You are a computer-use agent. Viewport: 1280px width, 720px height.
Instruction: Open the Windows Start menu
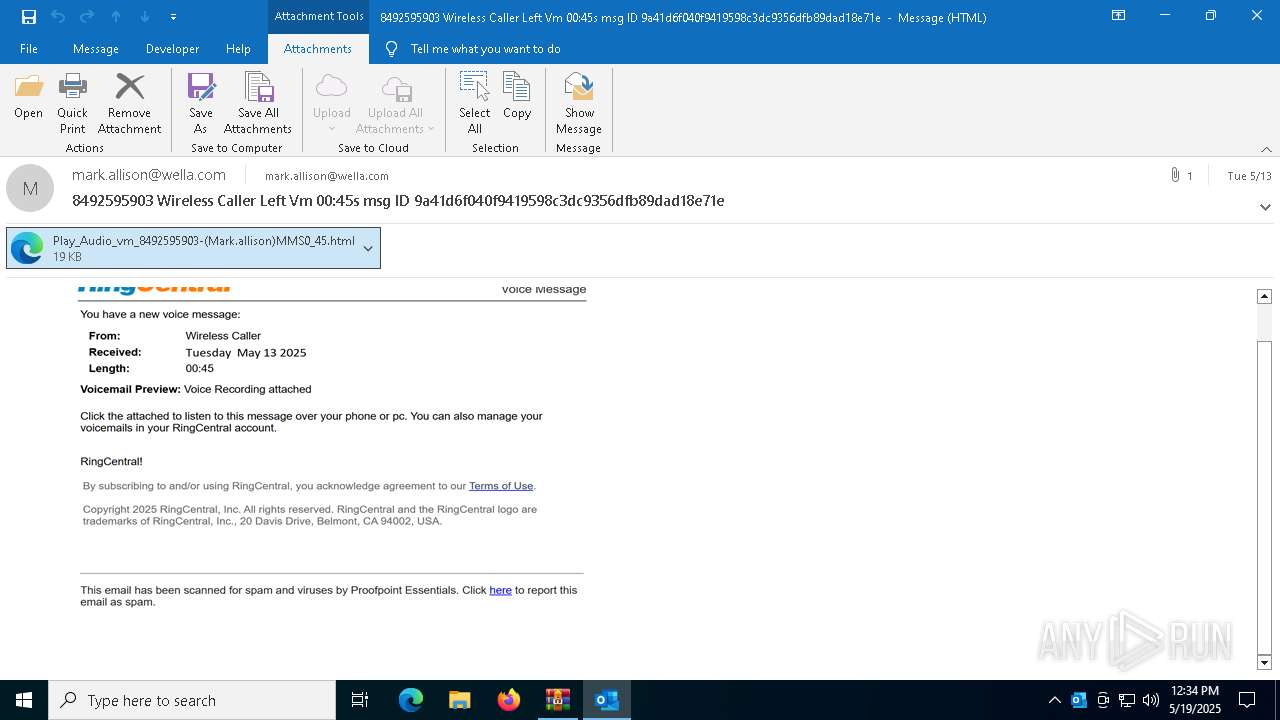[24, 700]
